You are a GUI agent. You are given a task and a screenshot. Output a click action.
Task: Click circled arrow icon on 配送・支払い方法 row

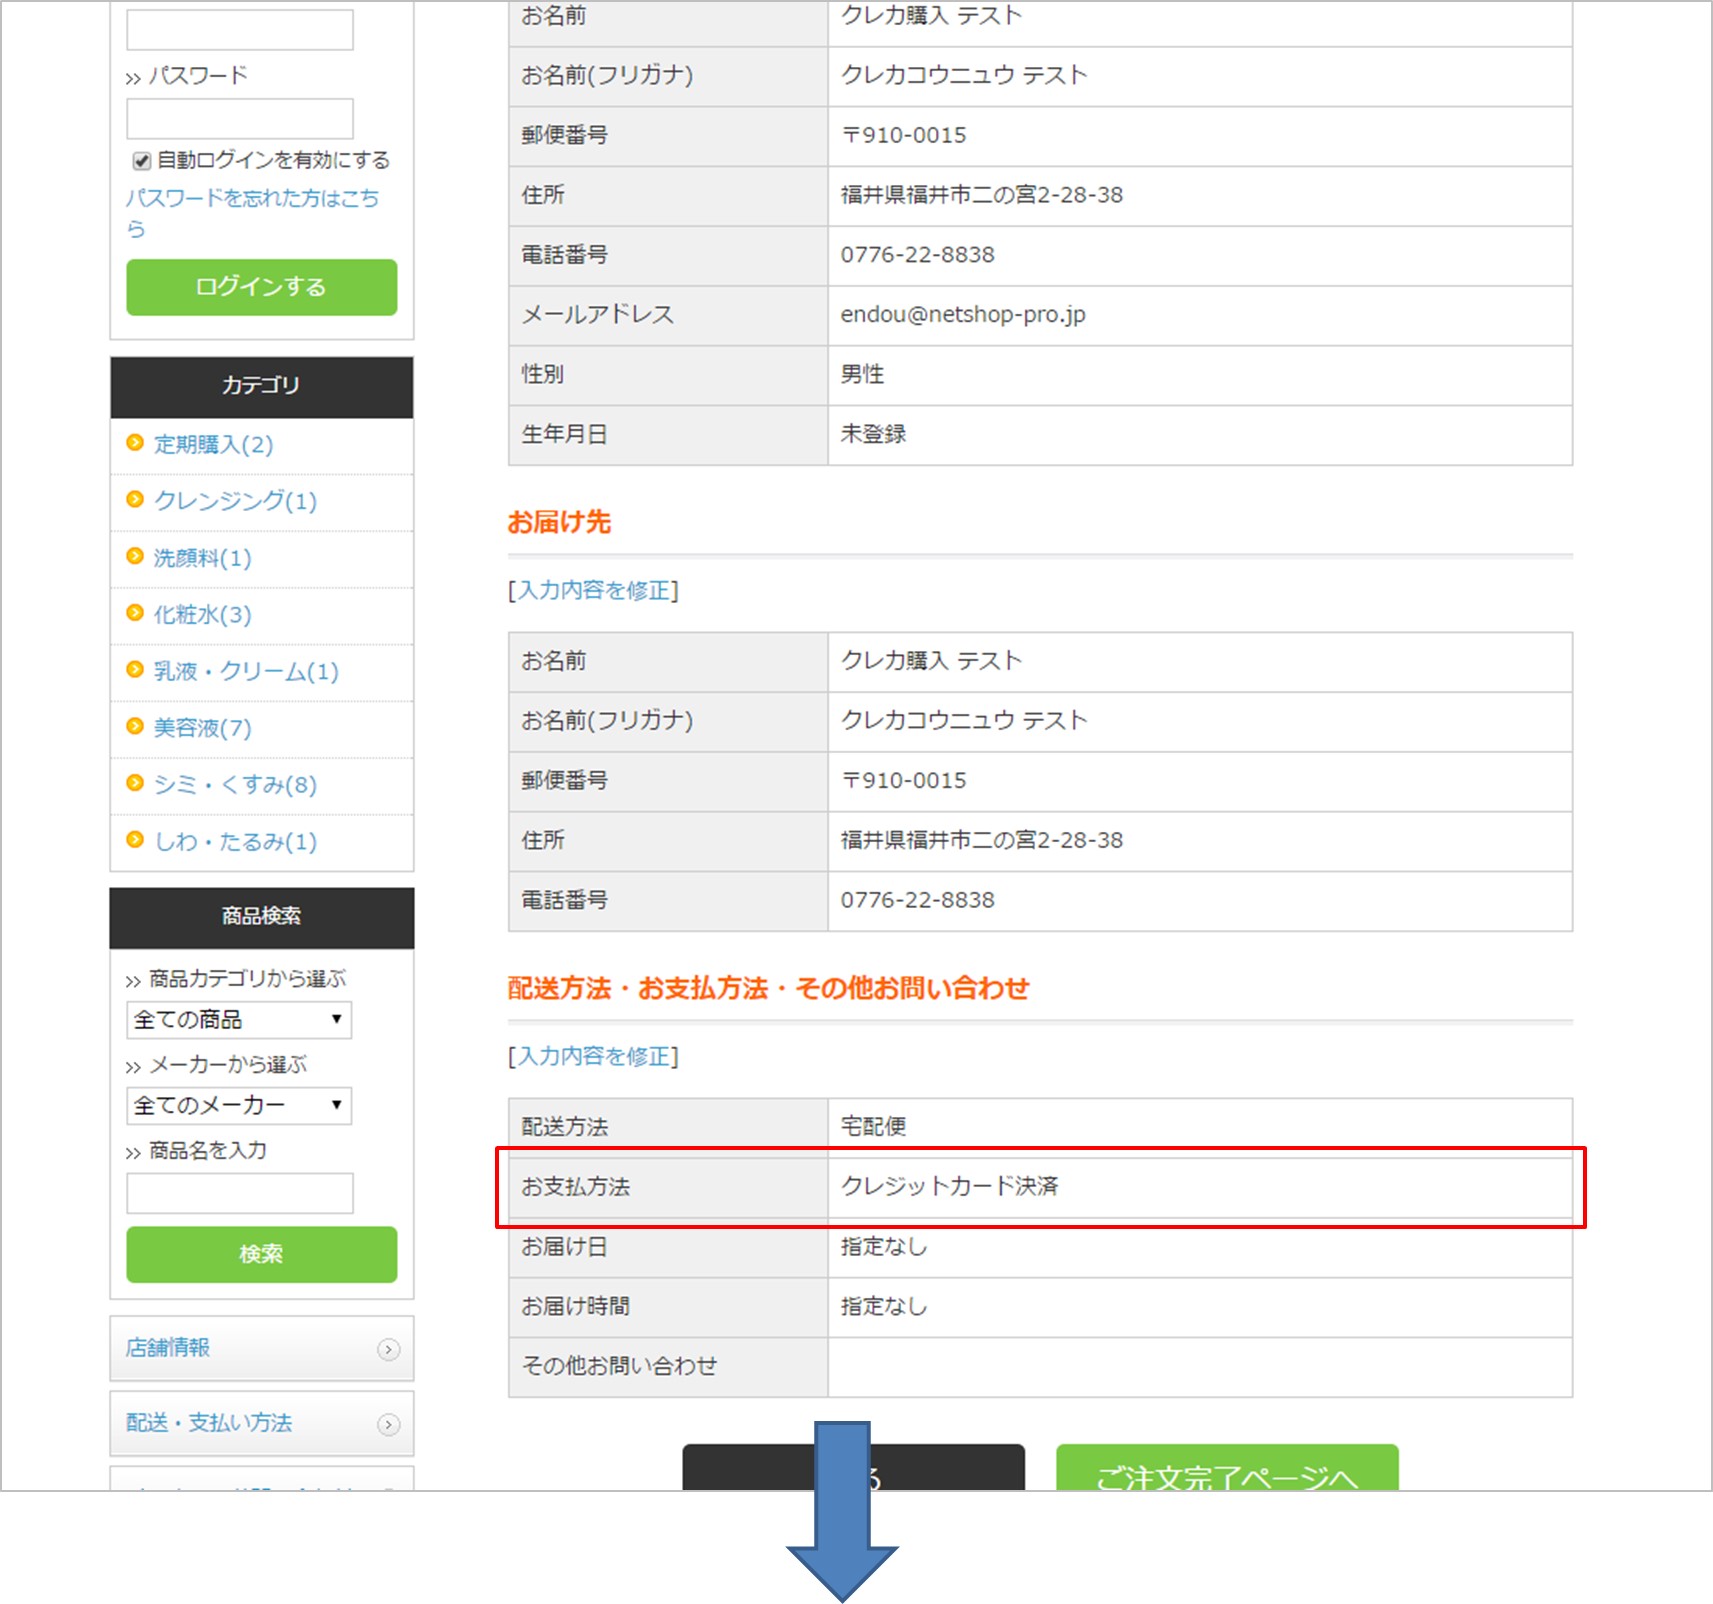[388, 1424]
